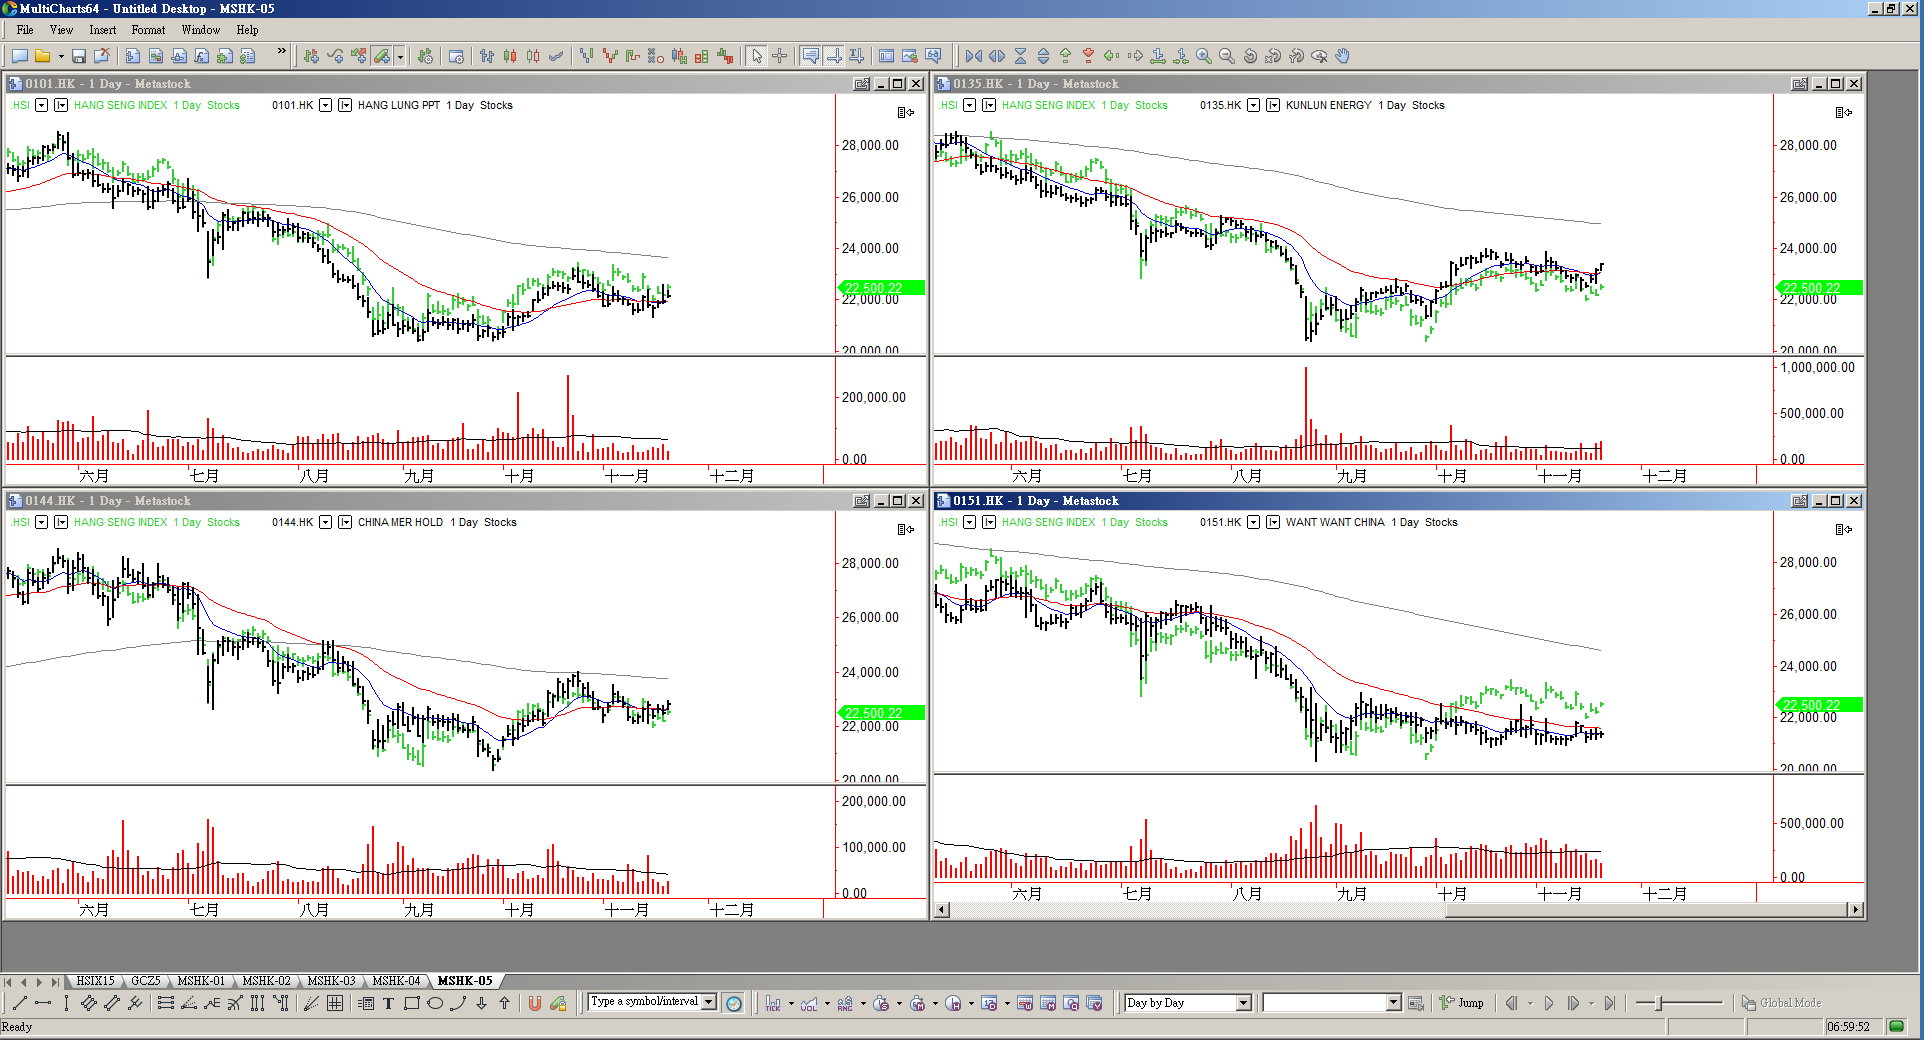Toggle the magnet snap mode icon
The image size is (1924, 1057).
point(535,1004)
